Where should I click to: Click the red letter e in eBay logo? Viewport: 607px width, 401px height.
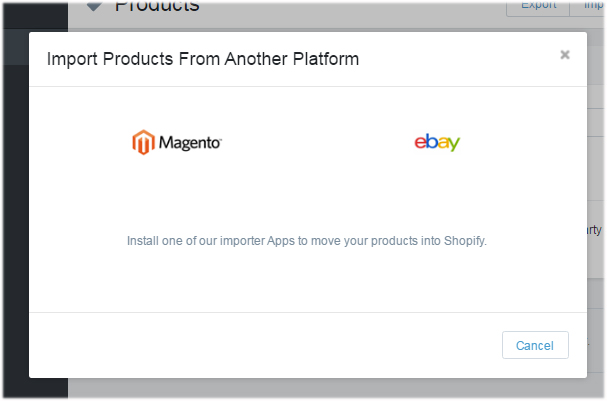click(420, 142)
